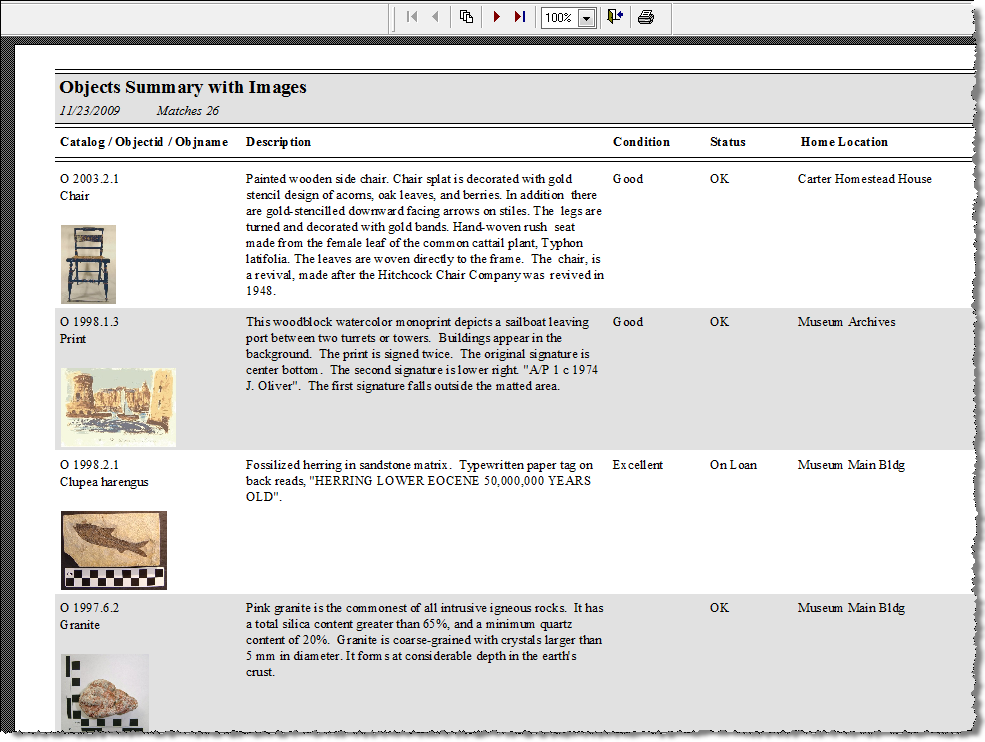This screenshot has height=742, width=985.
Task: Select the Objects Summary with Images title
Action: click(x=182, y=87)
